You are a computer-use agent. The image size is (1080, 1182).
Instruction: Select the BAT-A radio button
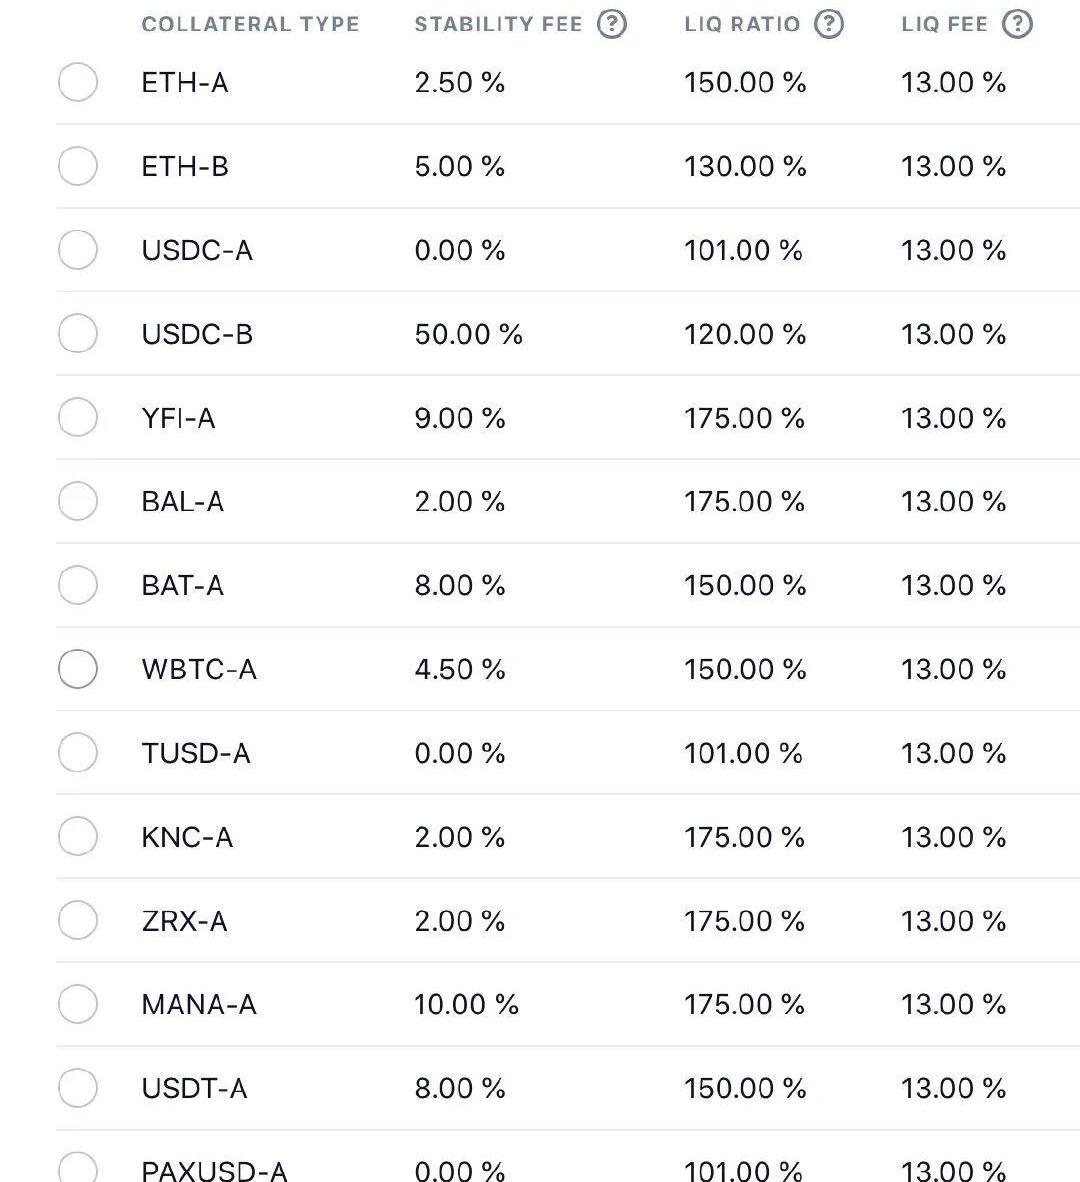tap(78, 585)
